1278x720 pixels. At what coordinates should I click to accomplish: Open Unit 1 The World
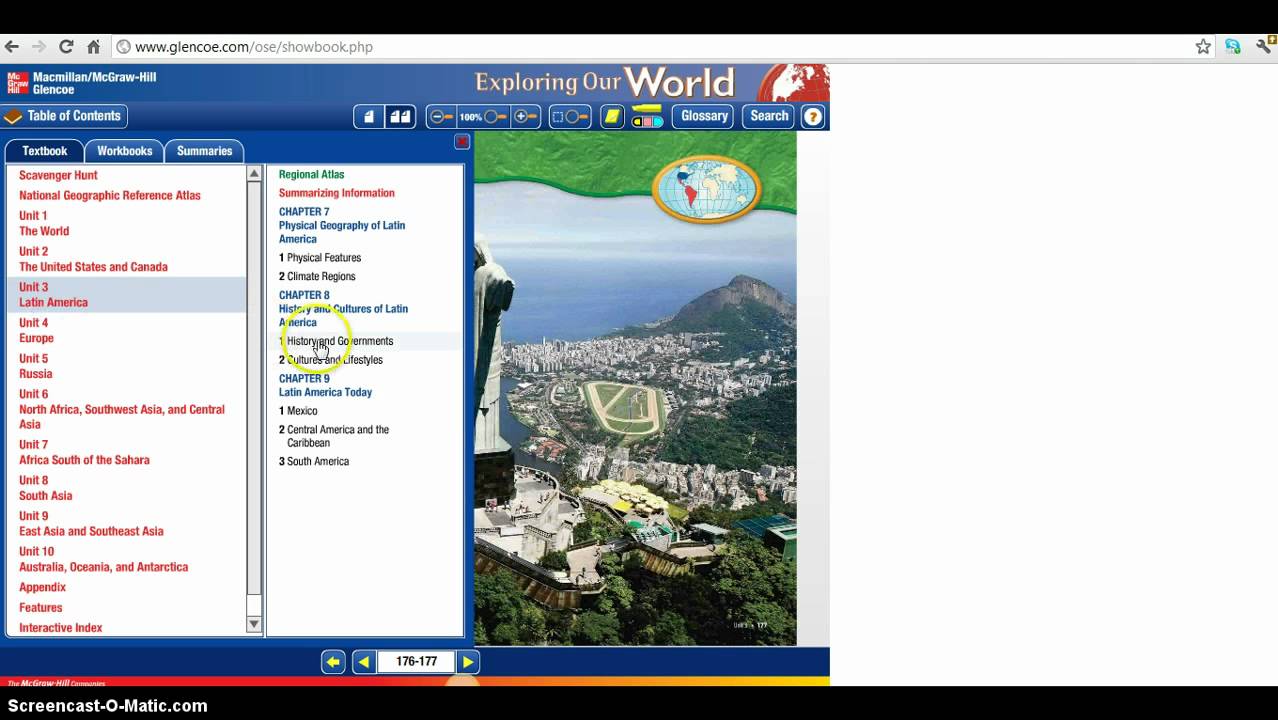click(x=44, y=223)
